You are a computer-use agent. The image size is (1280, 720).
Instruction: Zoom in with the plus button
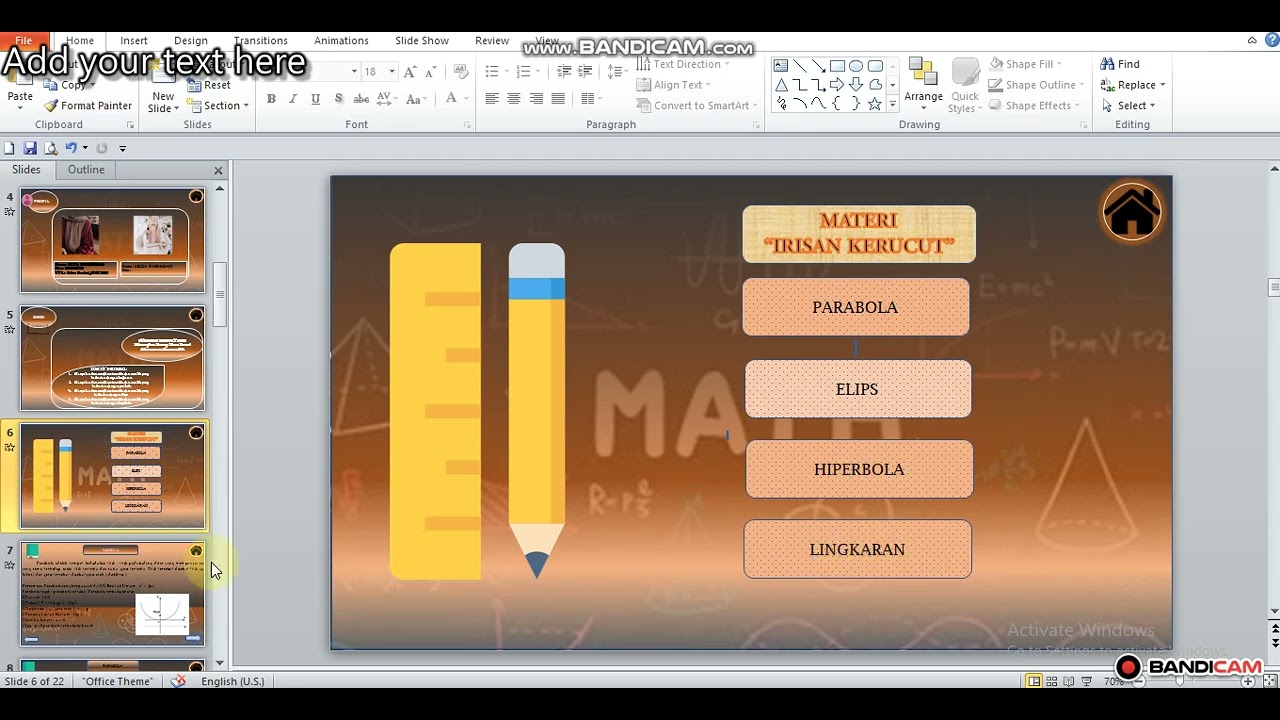tap(1248, 681)
